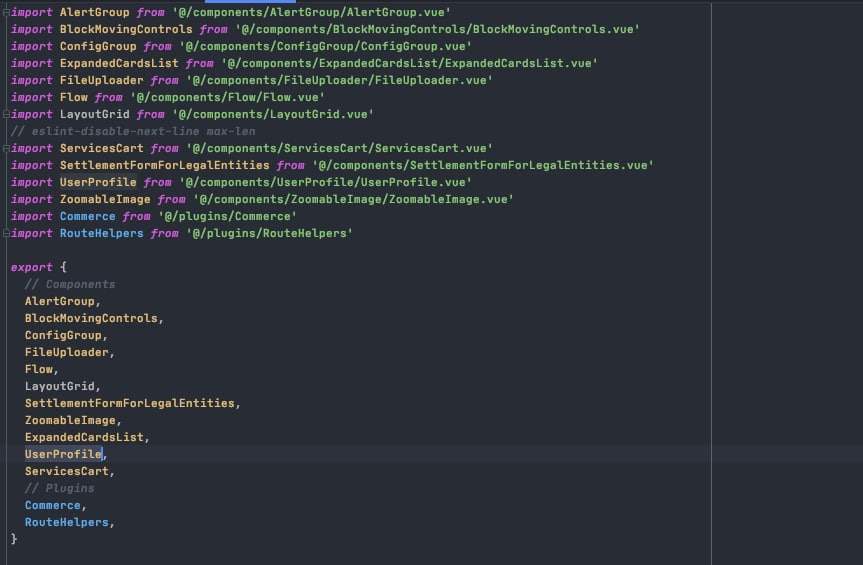This screenshot has width=863, height=565.
Task: Click Flow in the export list
Action: [39, 370]
